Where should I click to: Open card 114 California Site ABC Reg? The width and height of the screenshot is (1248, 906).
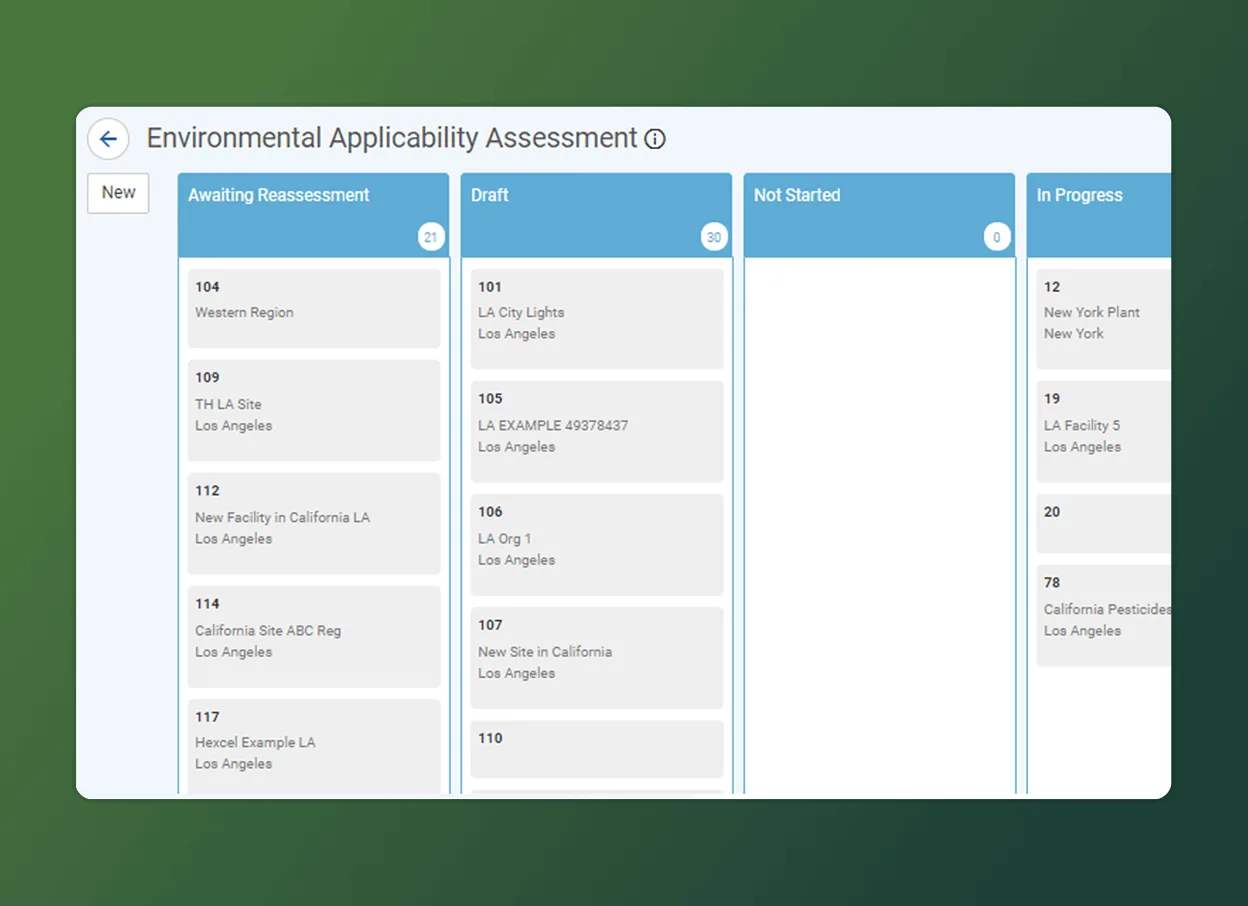point(314,636)
